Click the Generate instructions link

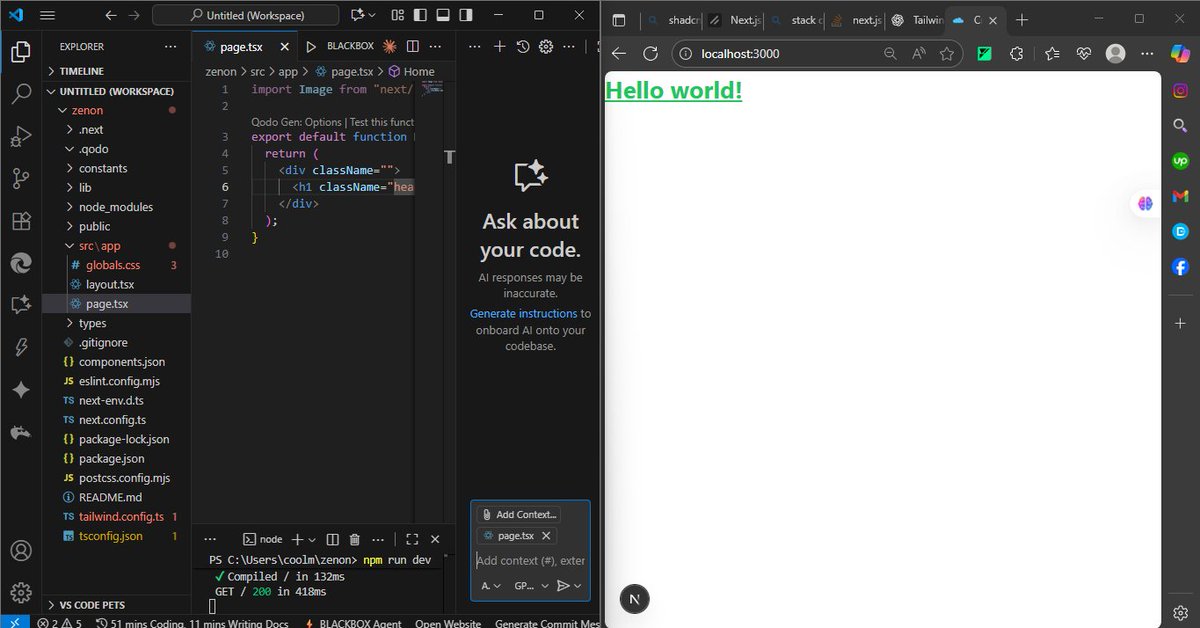pyautogui.click(x=524, y=313)
